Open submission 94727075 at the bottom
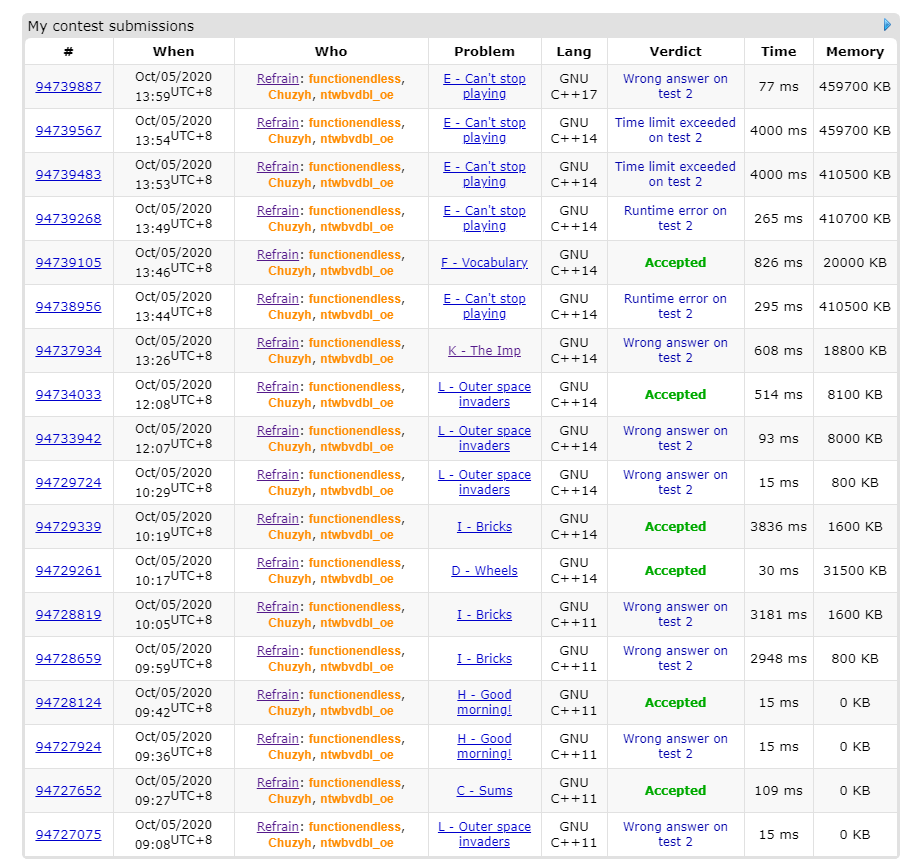This screenshot has height=862, width=908. [x=68, y=835]
